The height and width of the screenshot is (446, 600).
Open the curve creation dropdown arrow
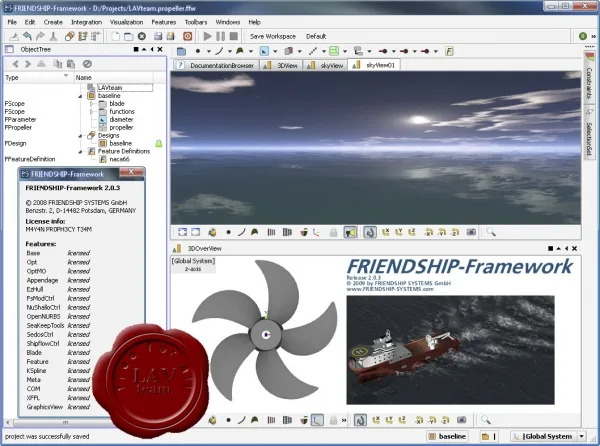click(230, 51)
